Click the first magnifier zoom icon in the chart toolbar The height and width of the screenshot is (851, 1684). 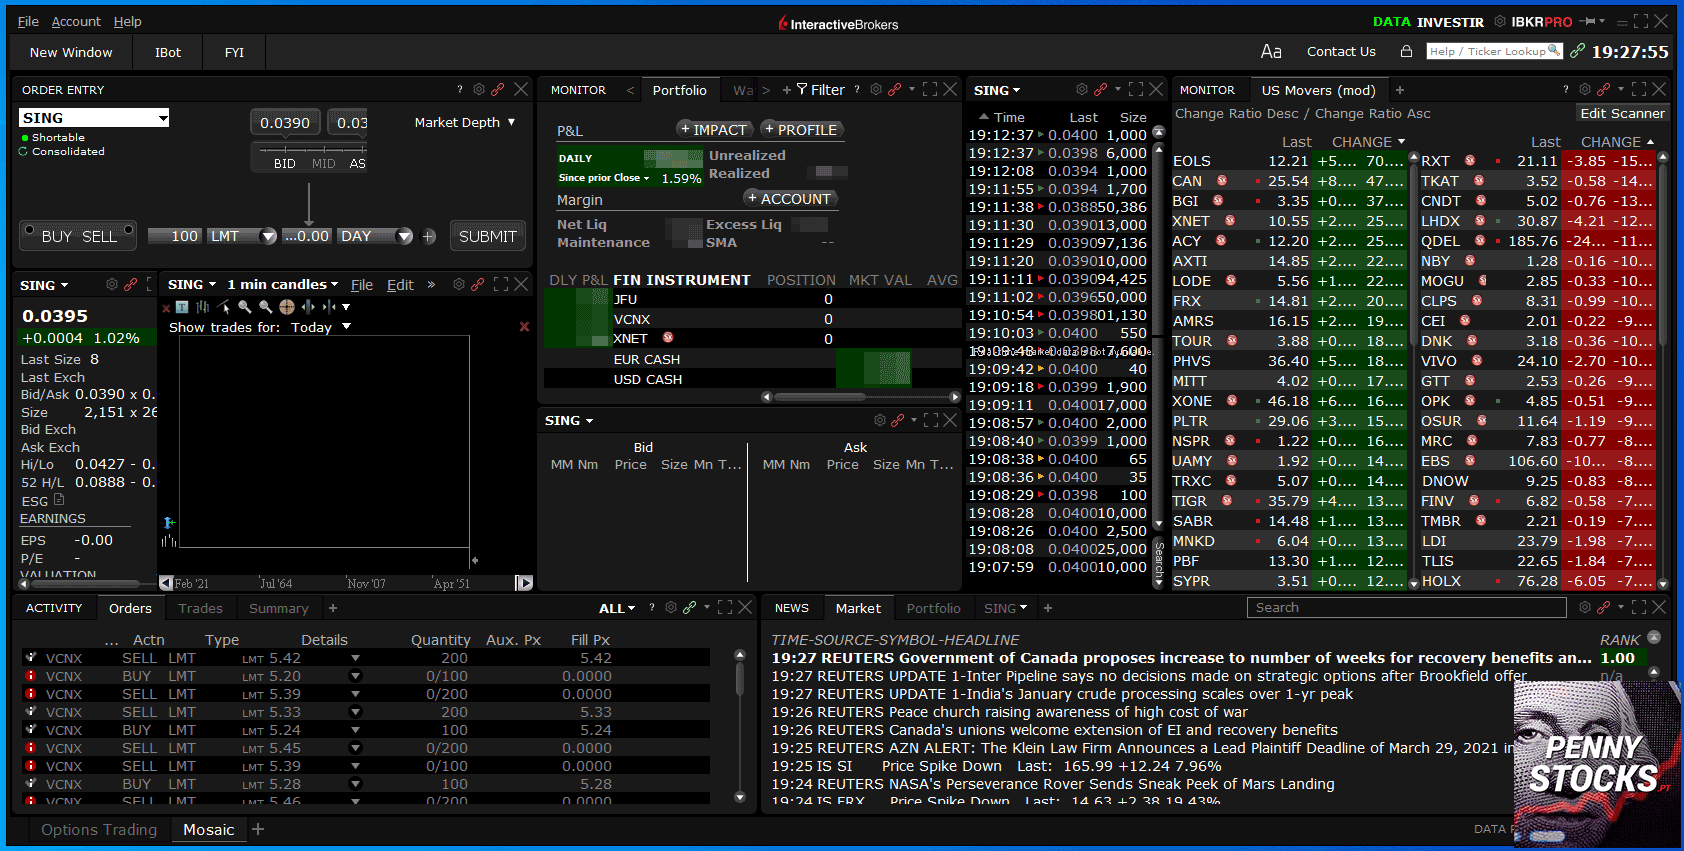245,307
